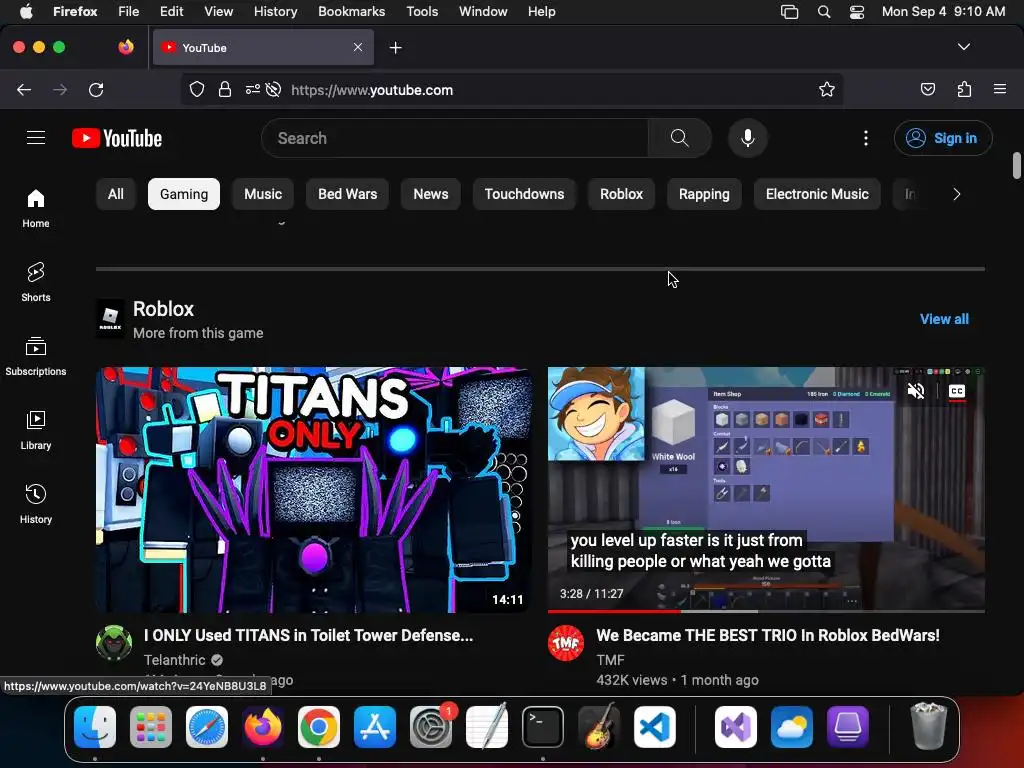This screenshot has height=768, width=1024.
Task: Open Firefox tracking protection shield
Action: point(197,89)
